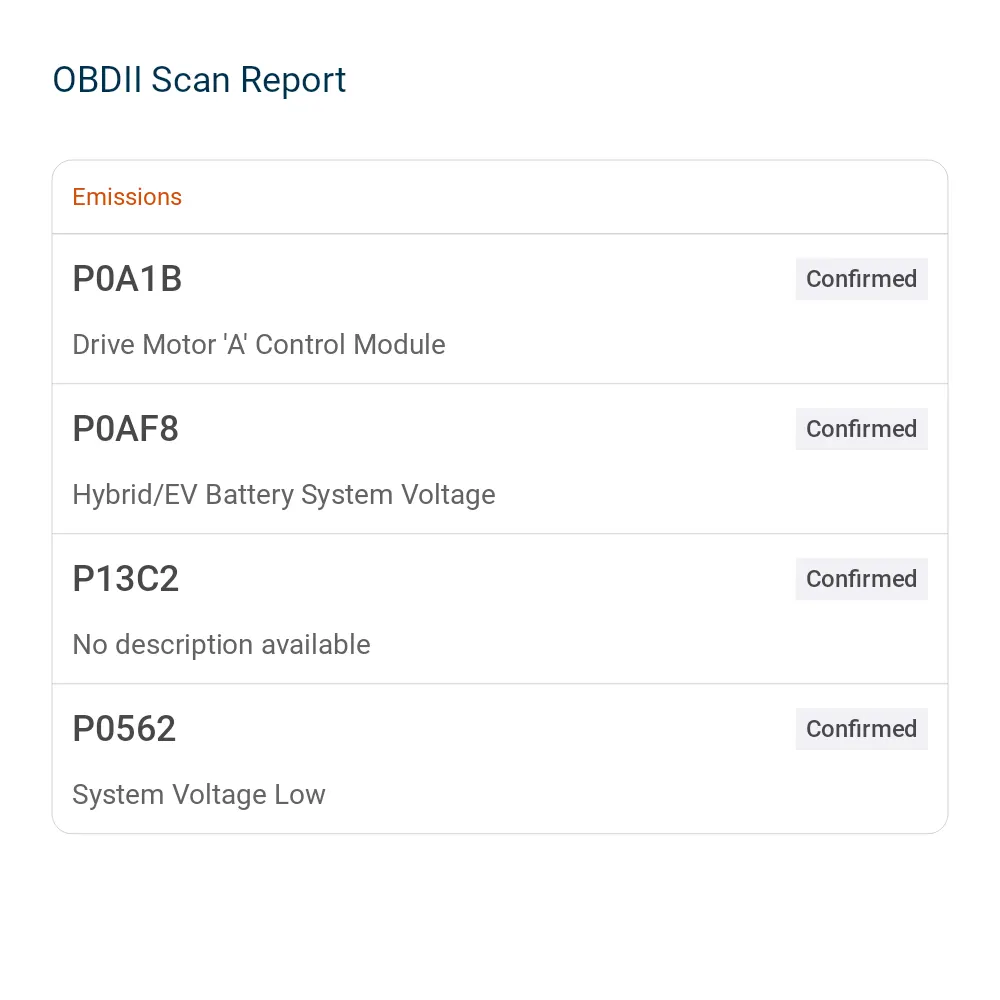Click the P0AF8 list row

coord(500,459)
